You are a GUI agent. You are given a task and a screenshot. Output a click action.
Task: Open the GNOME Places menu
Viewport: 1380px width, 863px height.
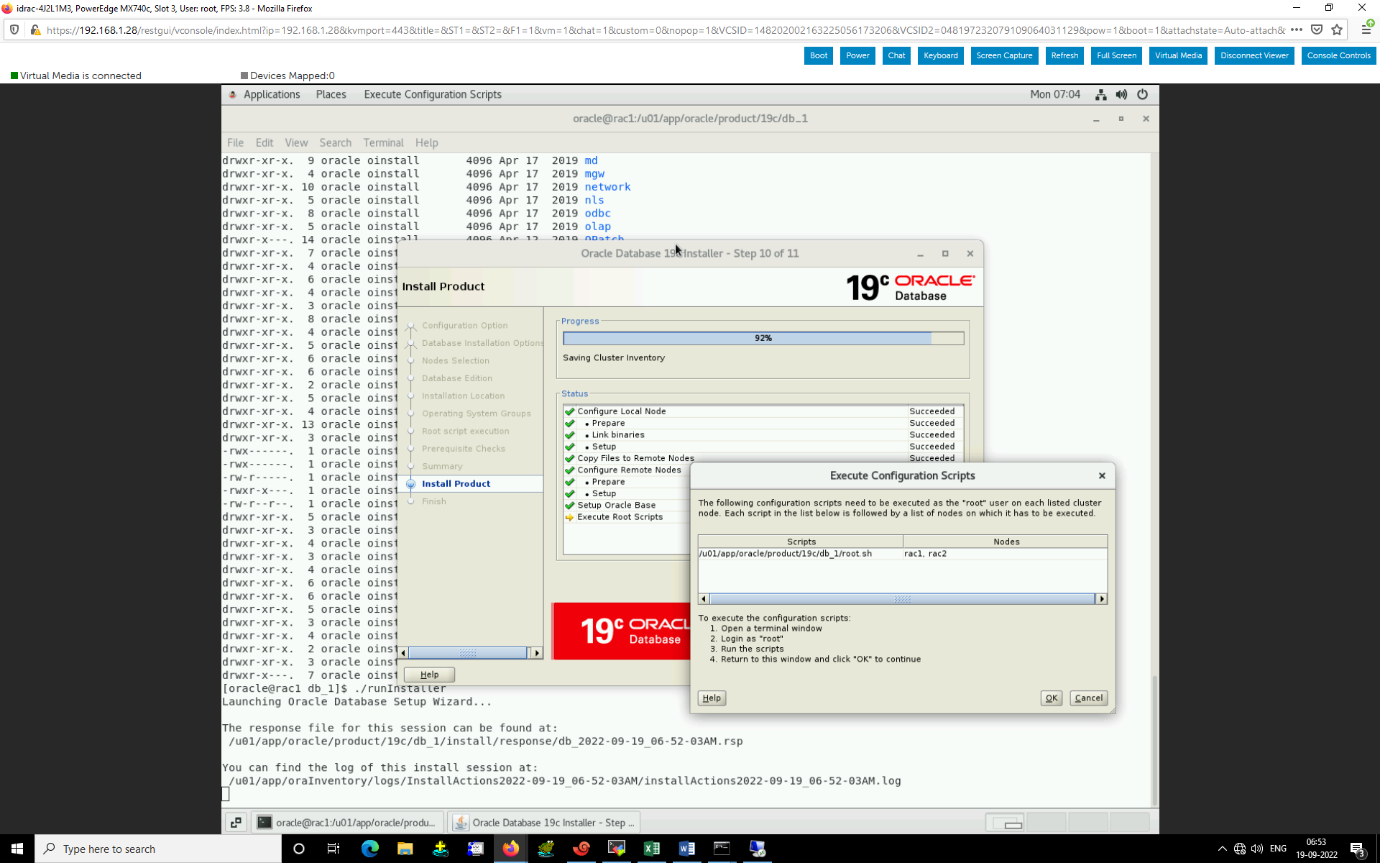pyautogui.click(x=331, y=95)
